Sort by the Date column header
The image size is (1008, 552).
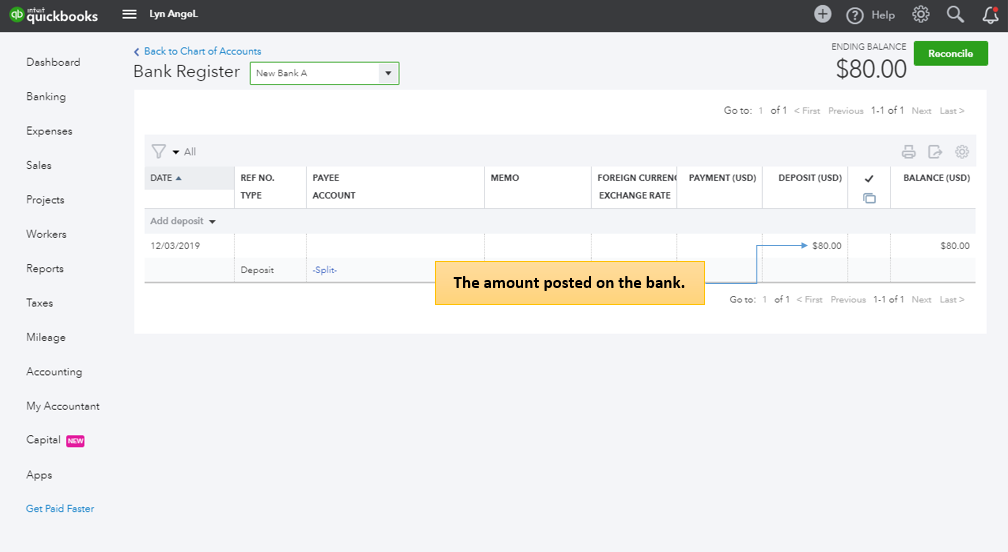pyautogui.click(x=166, y=178)
